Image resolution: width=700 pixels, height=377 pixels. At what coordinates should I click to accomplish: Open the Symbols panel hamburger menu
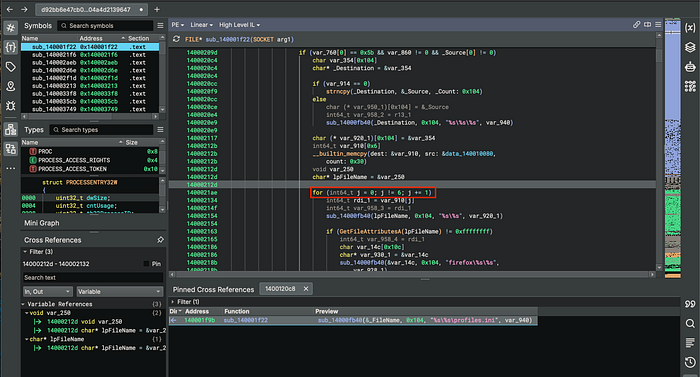click(x=160, y=26)
